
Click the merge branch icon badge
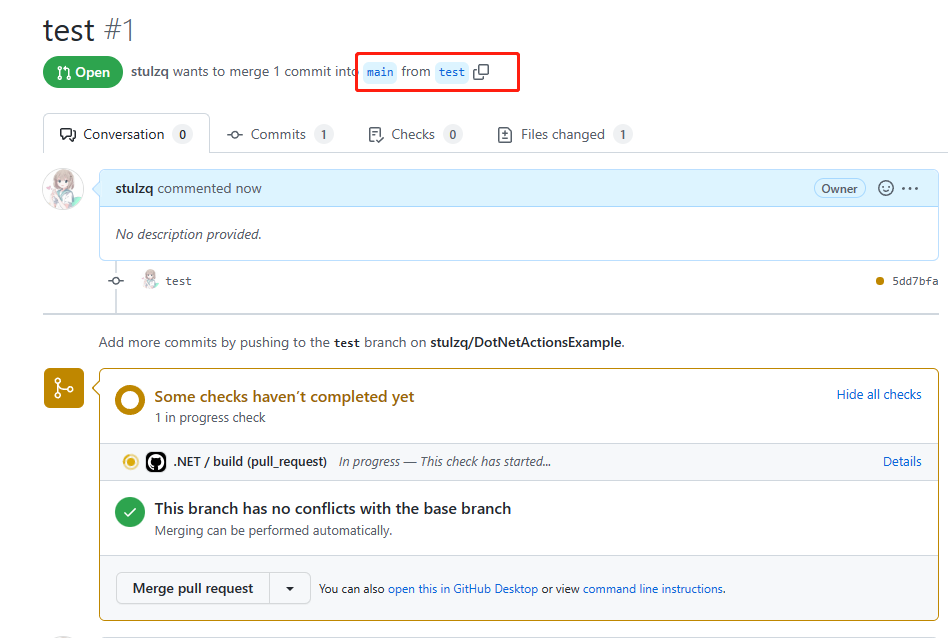click(63, 388)
